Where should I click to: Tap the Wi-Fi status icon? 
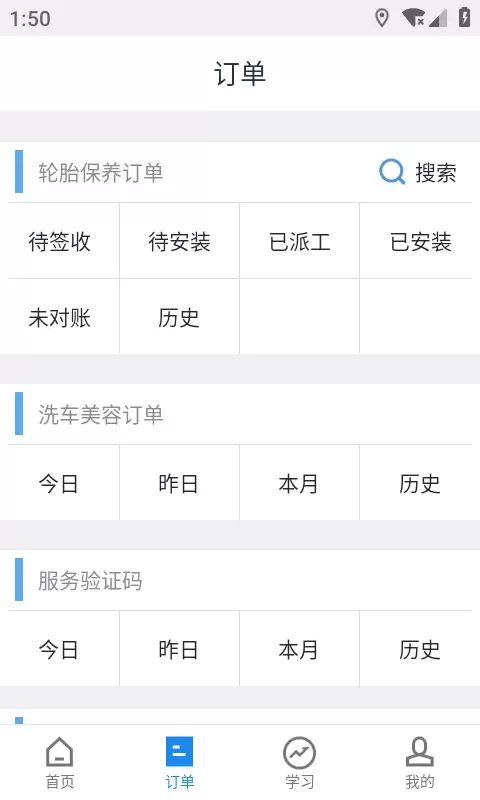pyautogui.click(x=413, y=17)
